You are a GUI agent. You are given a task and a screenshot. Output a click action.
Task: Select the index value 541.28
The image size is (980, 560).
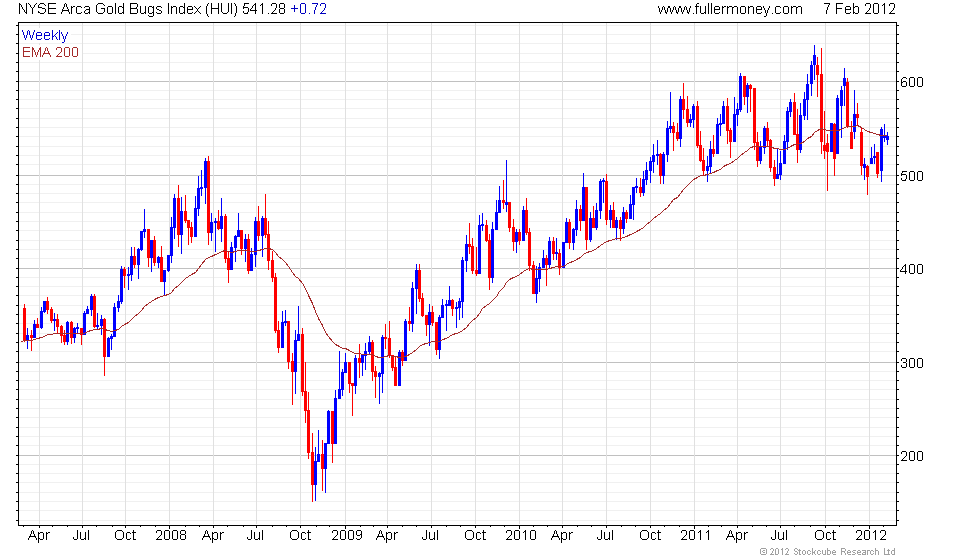(x=264, y=9)
